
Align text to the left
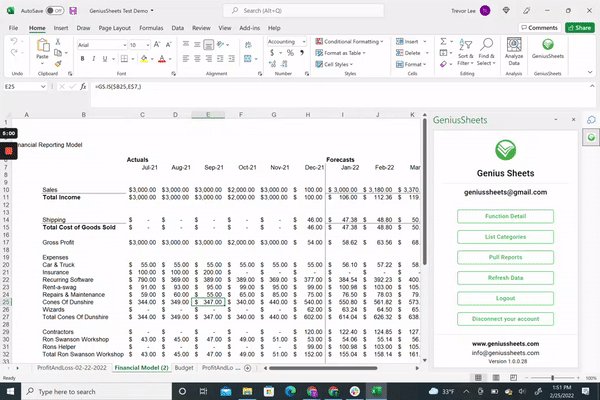[x=186, y=59]
